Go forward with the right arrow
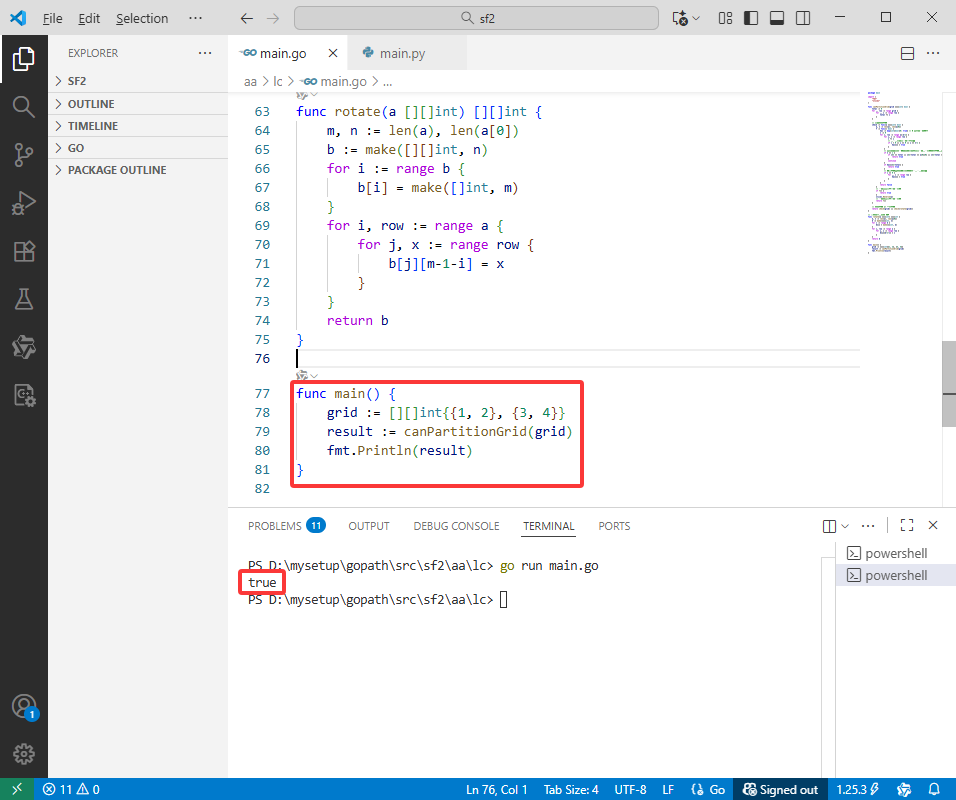The height and width of the screenshot is (800, 956). [x=273, y=18]
